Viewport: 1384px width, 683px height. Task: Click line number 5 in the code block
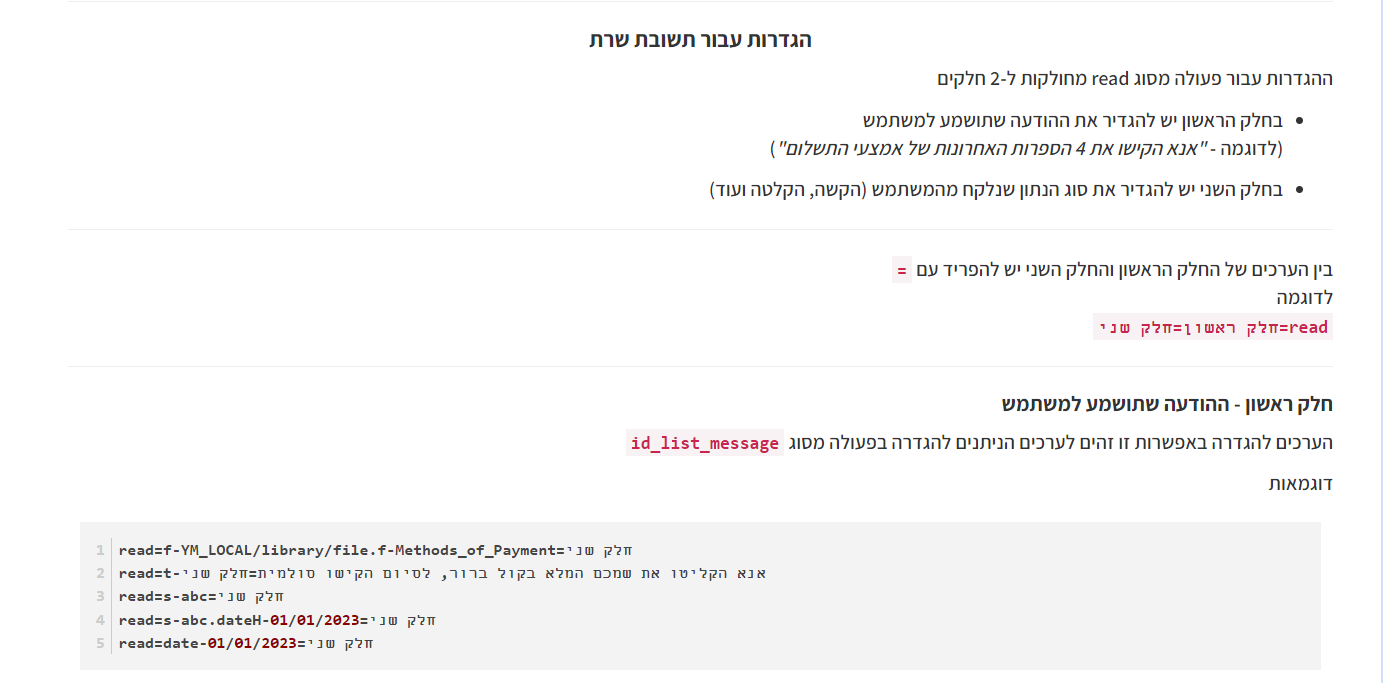click(100, 643)
